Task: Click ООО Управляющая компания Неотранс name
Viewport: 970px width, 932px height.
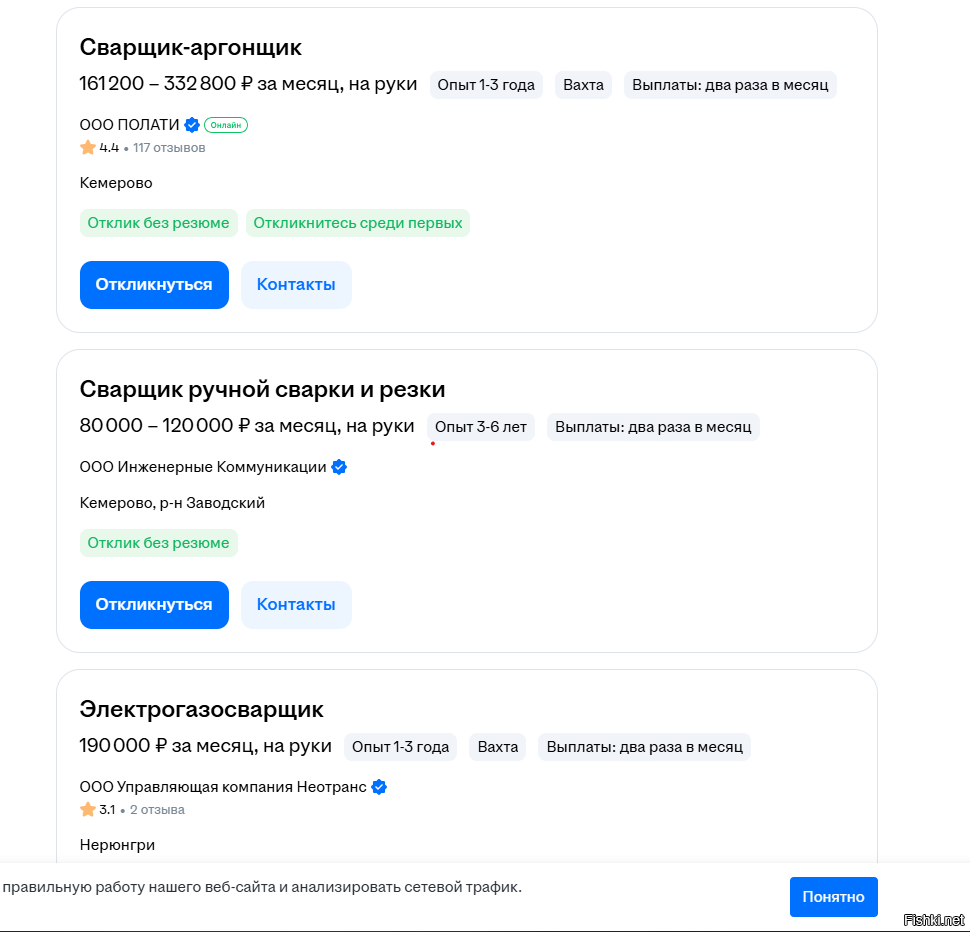Action: [223, 787]
